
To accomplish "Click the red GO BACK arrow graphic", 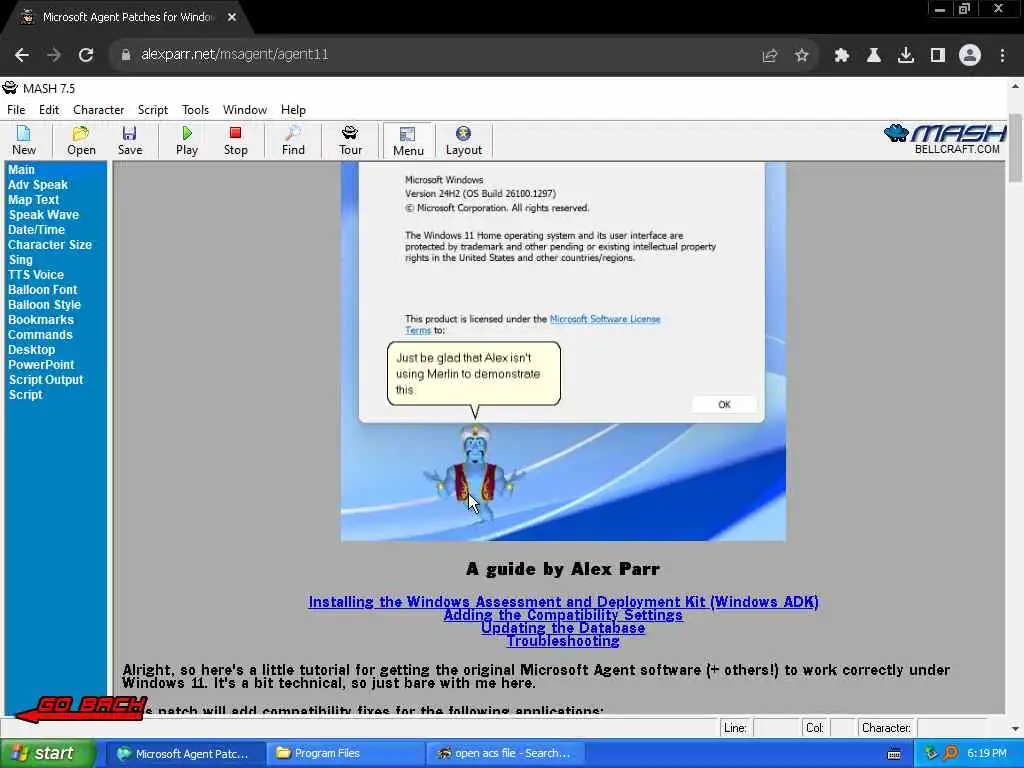I will (x=80, y=709).
